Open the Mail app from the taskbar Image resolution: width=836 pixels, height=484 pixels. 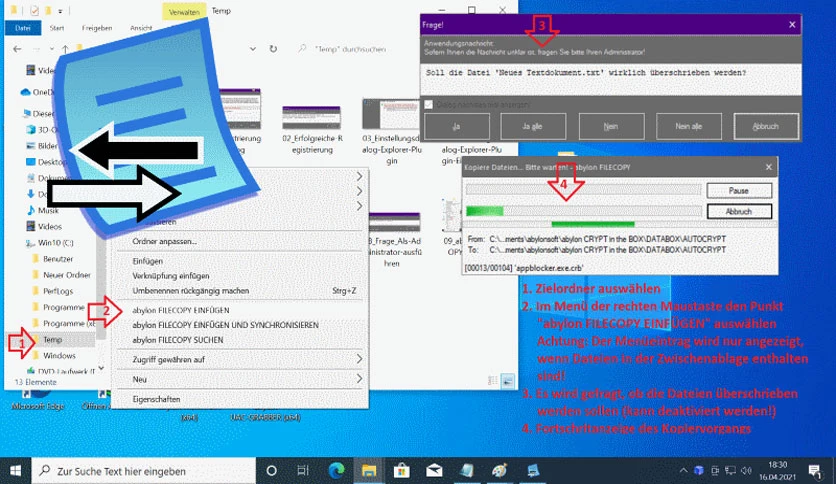click(x=434, y=471)
